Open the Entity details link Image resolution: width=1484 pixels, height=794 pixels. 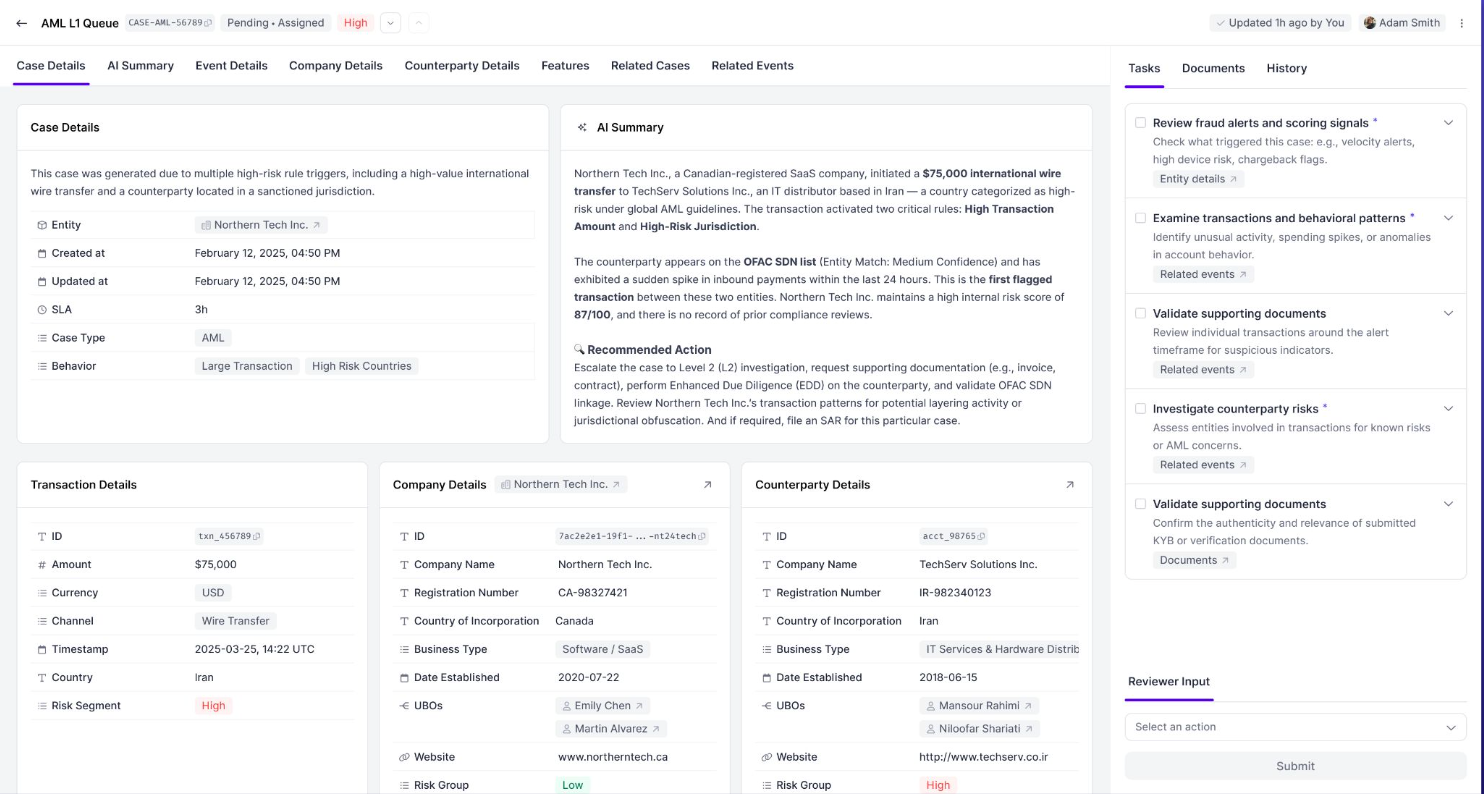coord(1198,179)
